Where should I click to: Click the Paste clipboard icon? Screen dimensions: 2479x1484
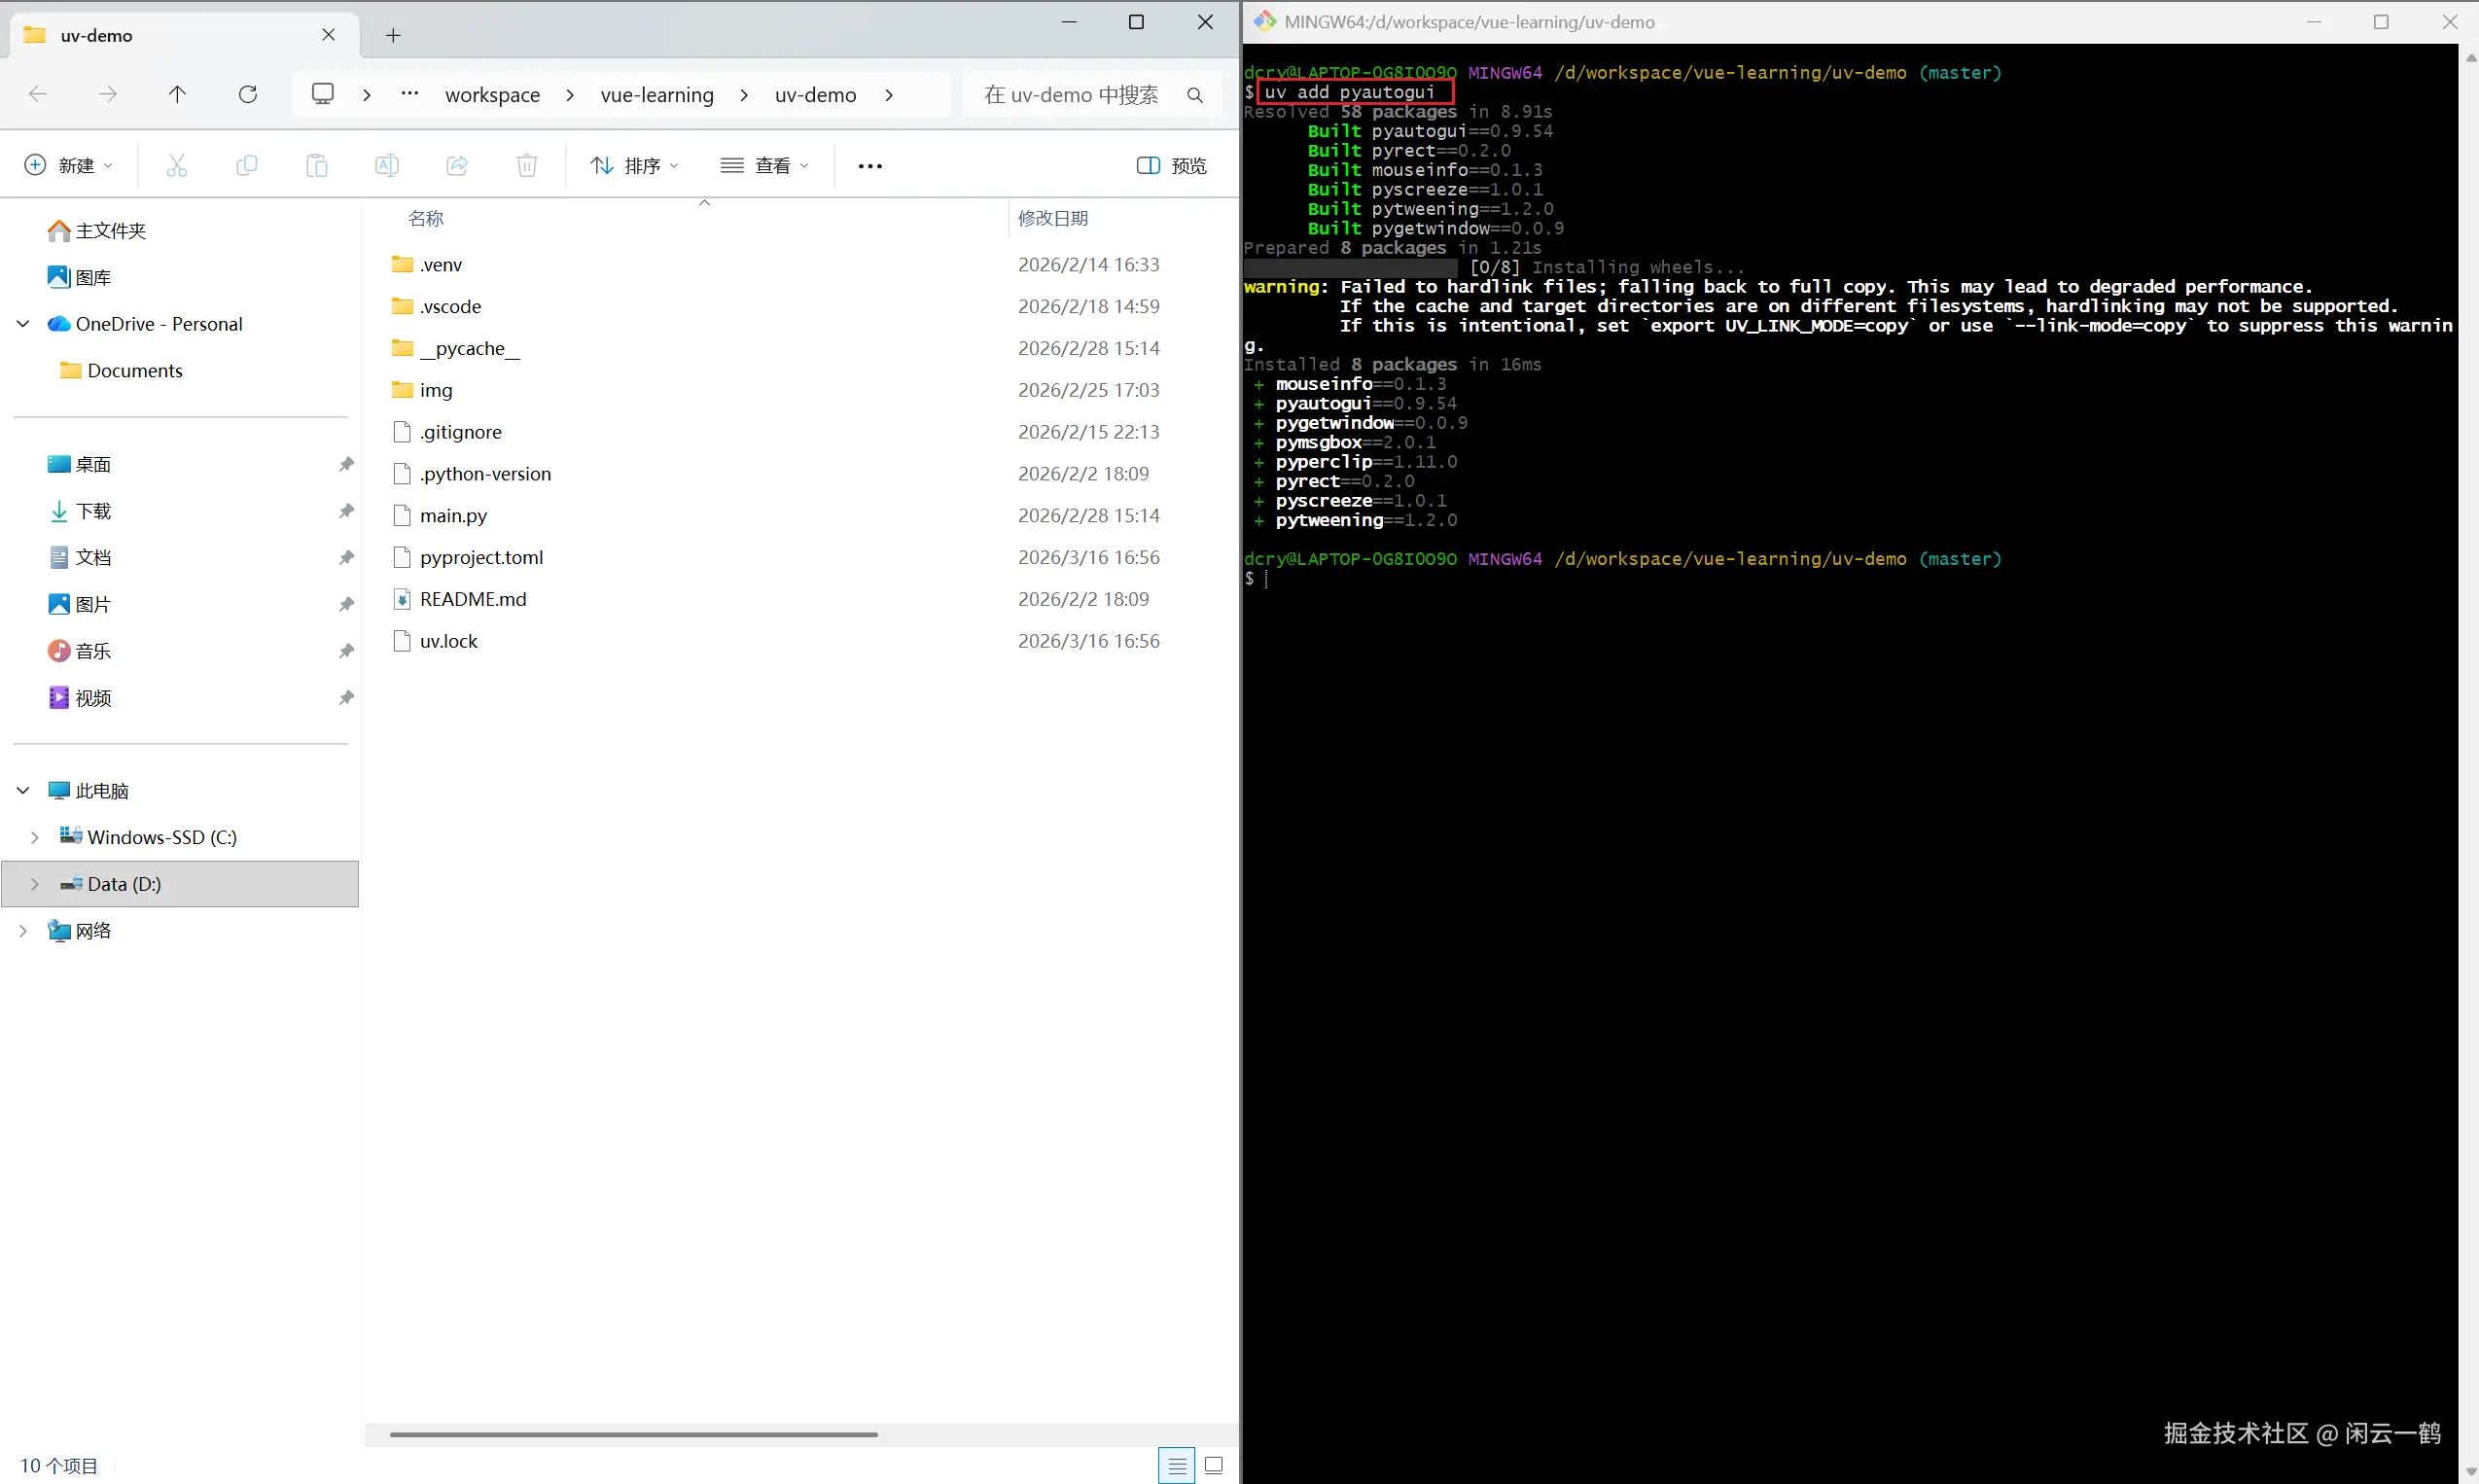(x=316, y=165)
